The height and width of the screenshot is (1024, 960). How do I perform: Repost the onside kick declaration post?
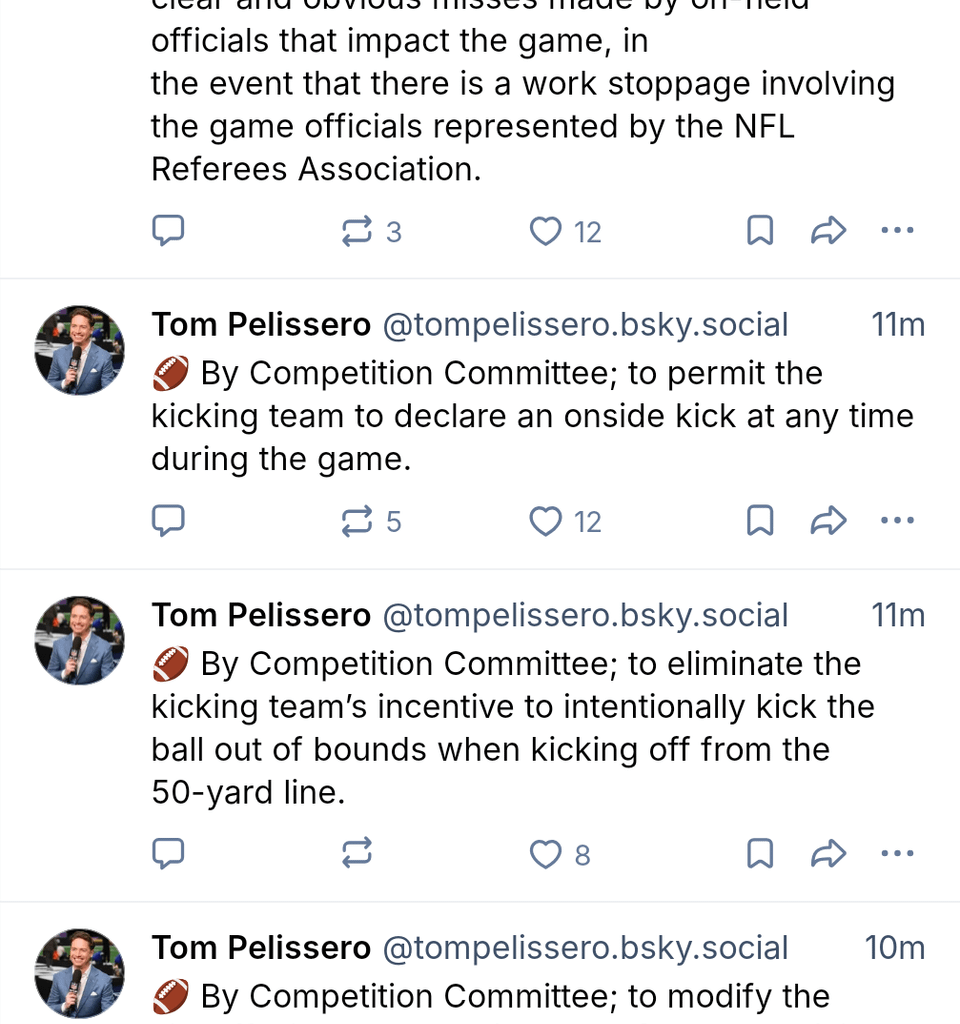[x=357, y=520]
